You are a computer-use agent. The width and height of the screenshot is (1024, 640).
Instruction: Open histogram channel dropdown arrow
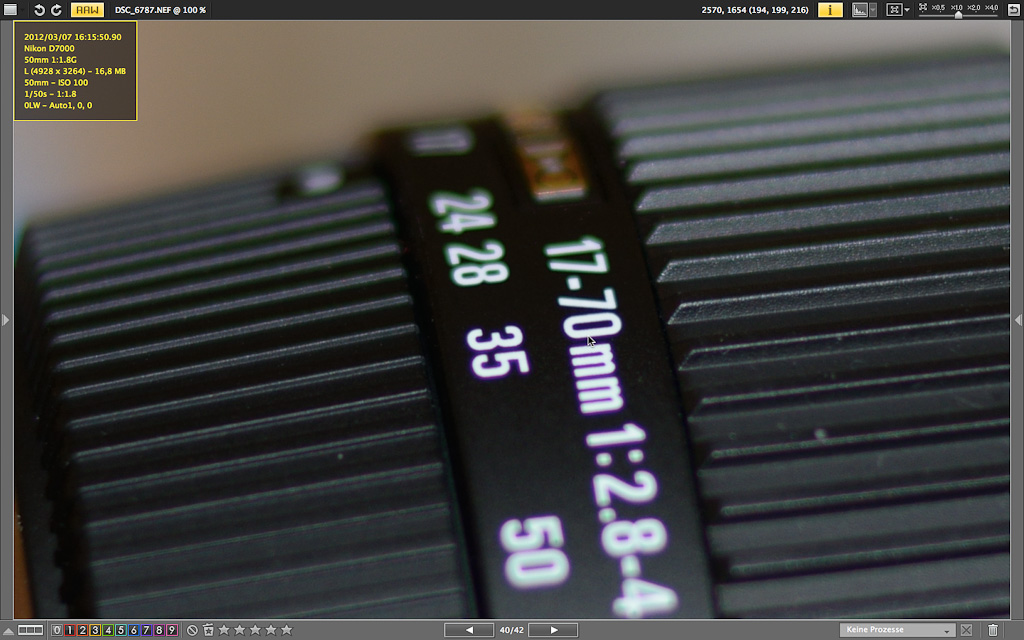873,10
